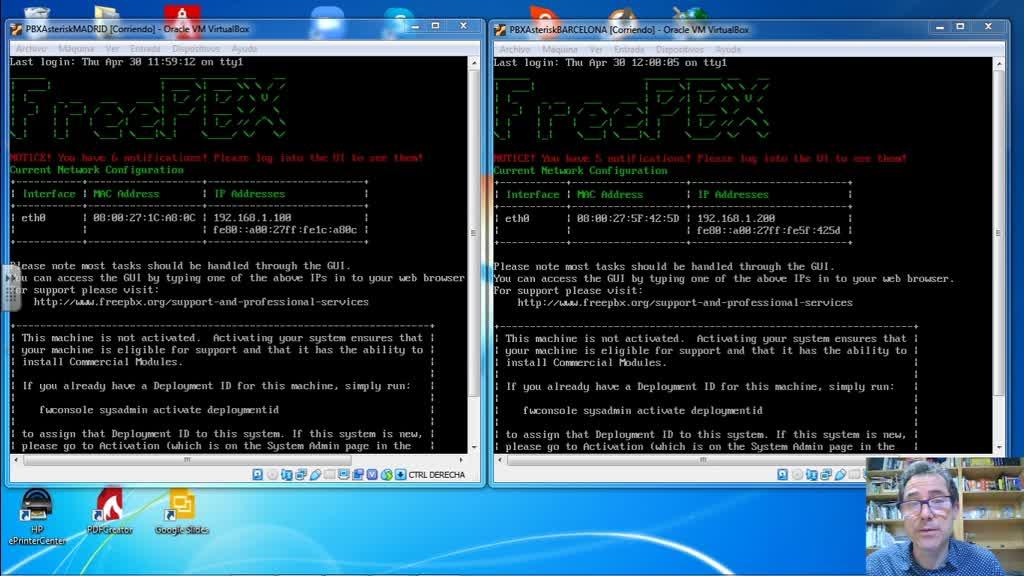Click 'eth0' interface cell in MADRID console
This screenshot has height=576, width=1024.
pyautogui.click(x=33, y=217)
